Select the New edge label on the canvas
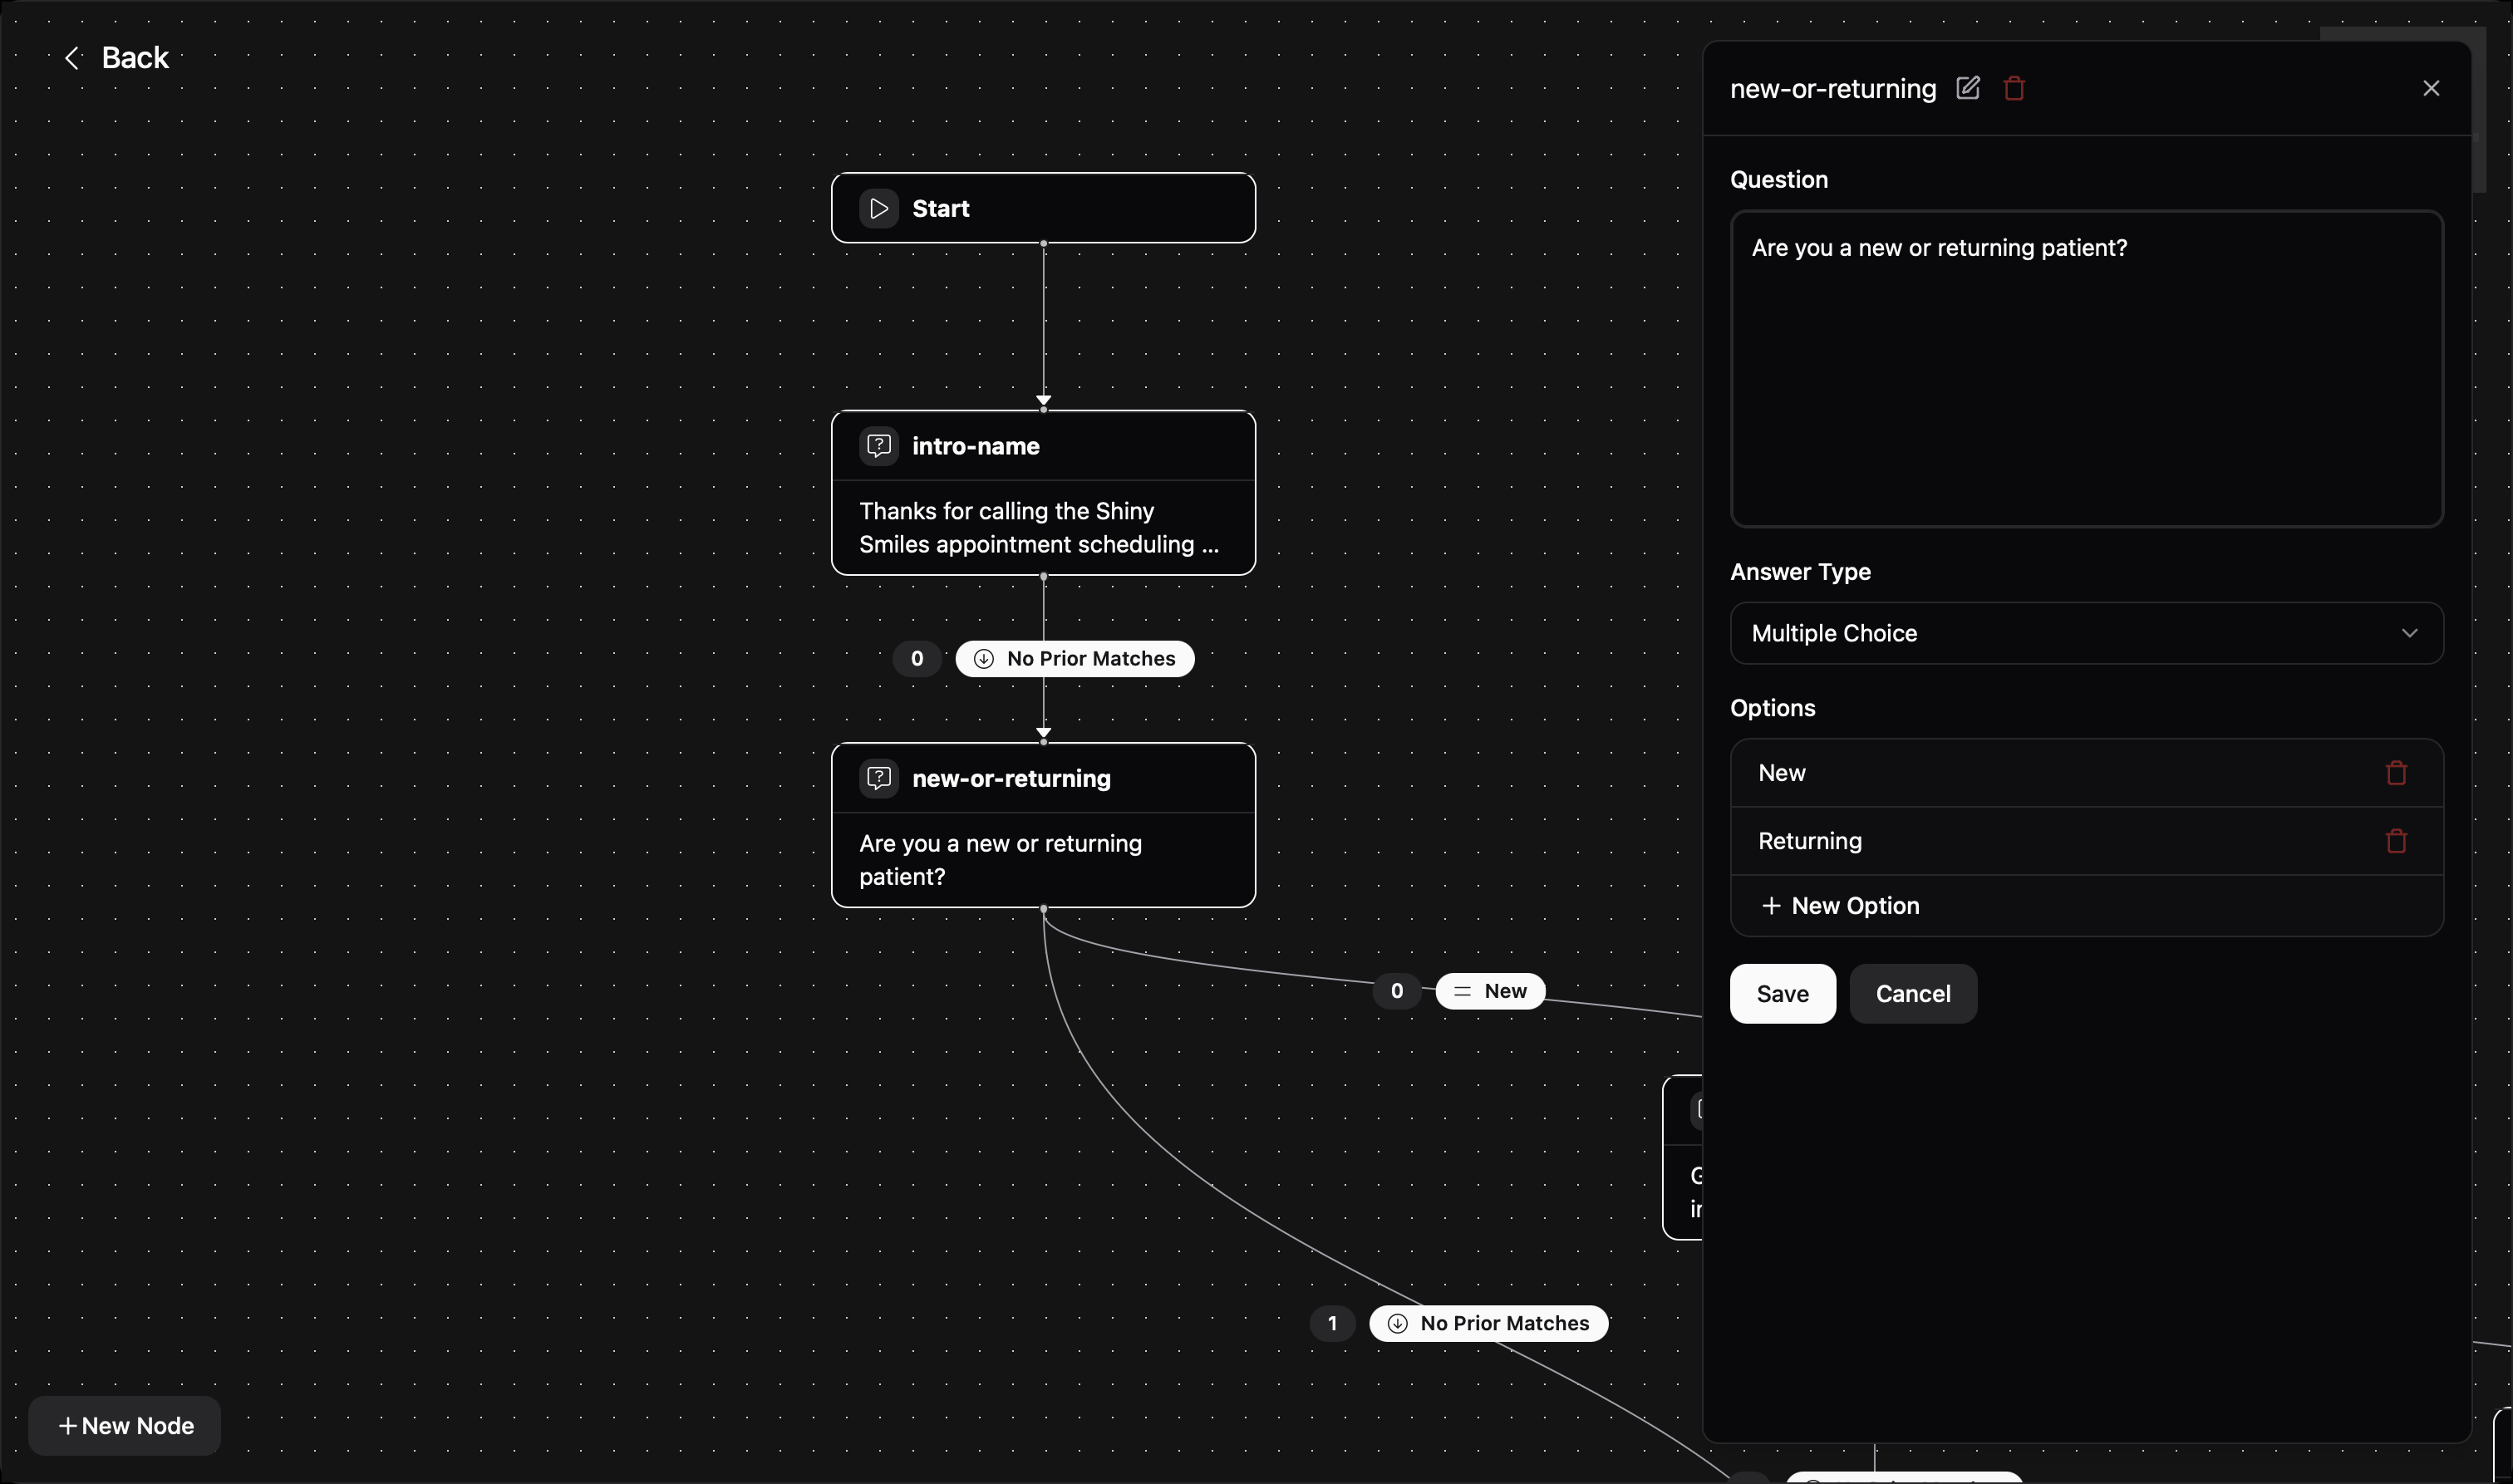Image resolution: width=2513 pixels, height=1484 pixels. coord(1490,991)
